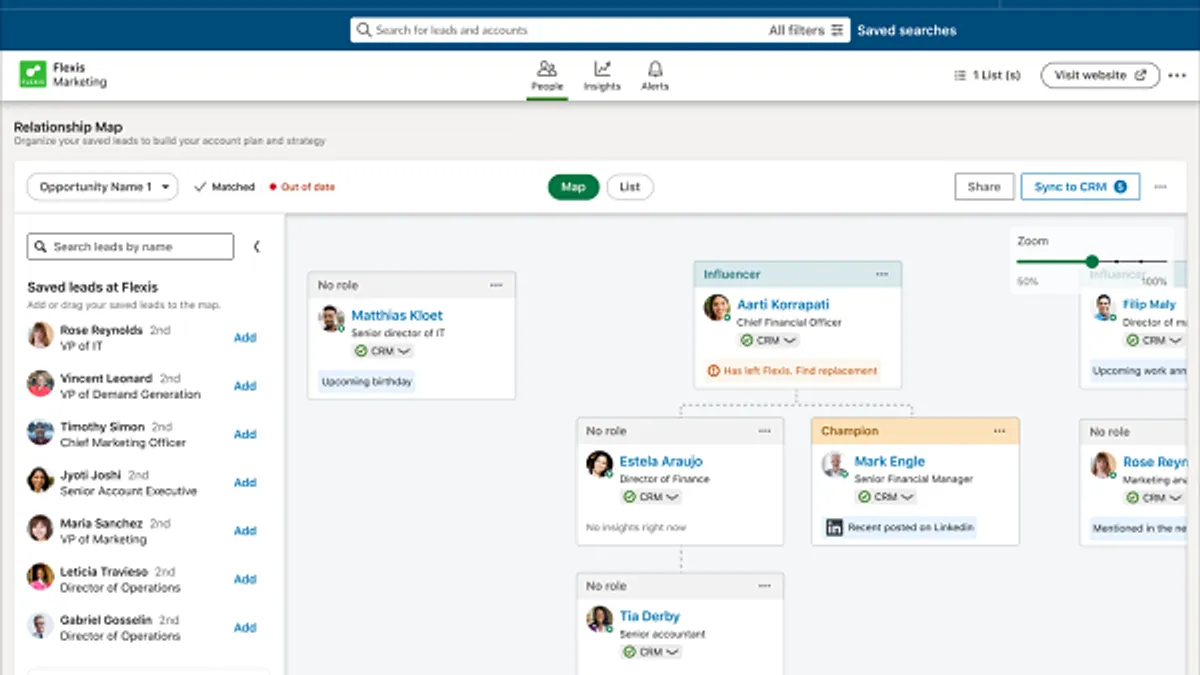Click the Sync to CRM button

pyautogui.click(x=1080, y=187)
